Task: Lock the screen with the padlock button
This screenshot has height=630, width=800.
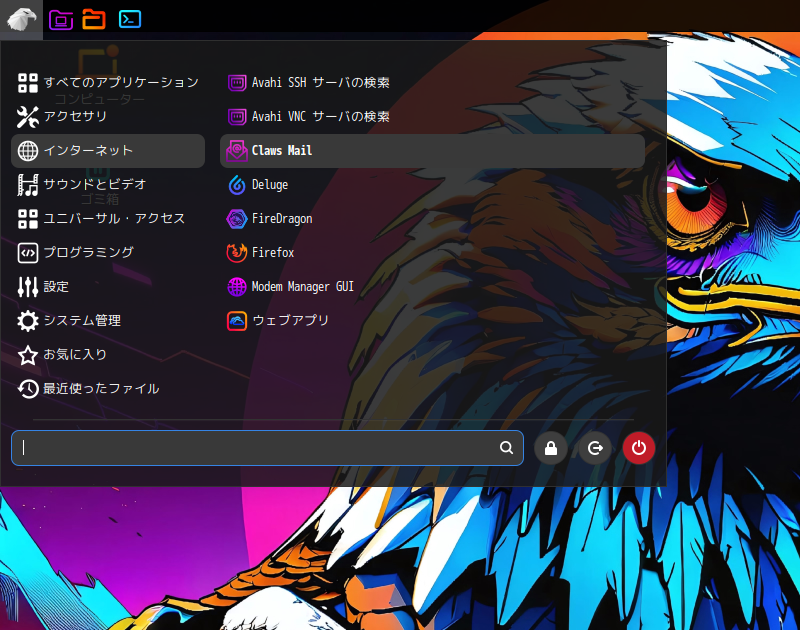Action: tap(551, 448)
